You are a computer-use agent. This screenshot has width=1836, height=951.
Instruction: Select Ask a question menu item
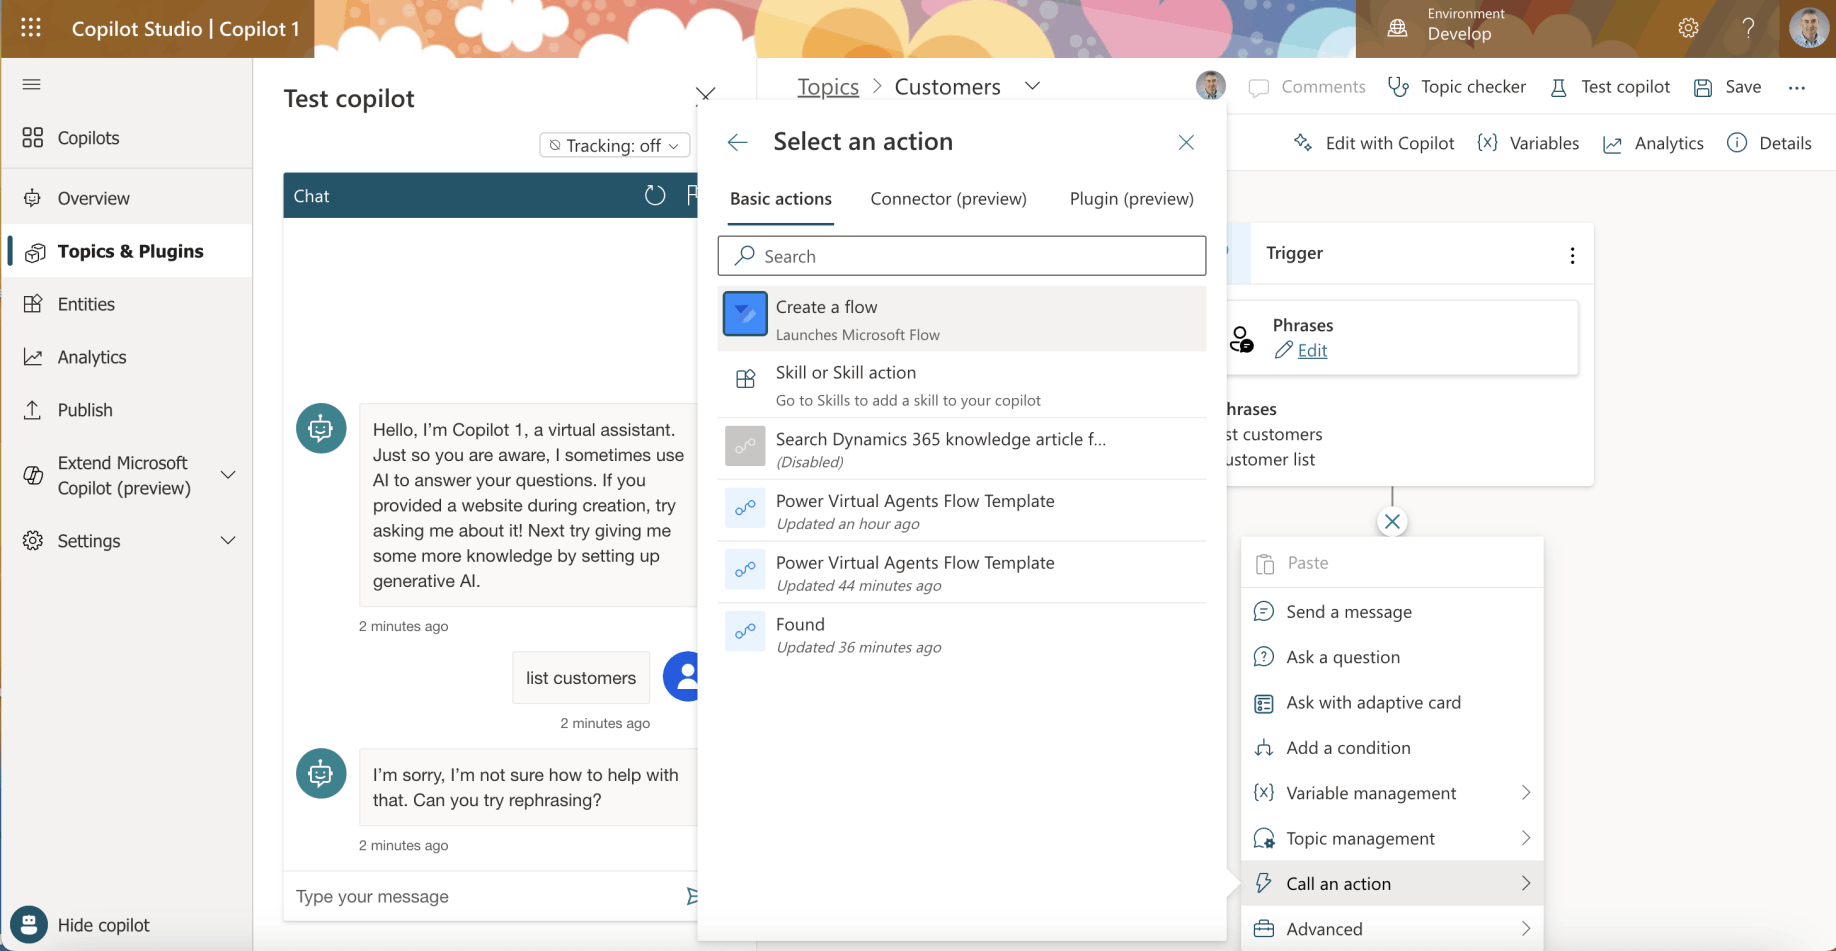tap(1342, 657)
